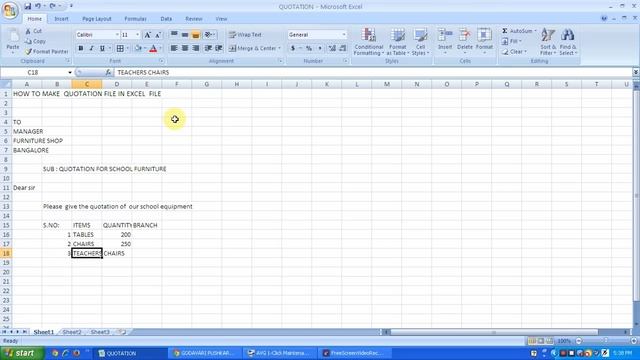This screenshot has width=640, height=360.
Task: Enable Wrap Text
Action: pyautogui.click(x=245, y=35)
